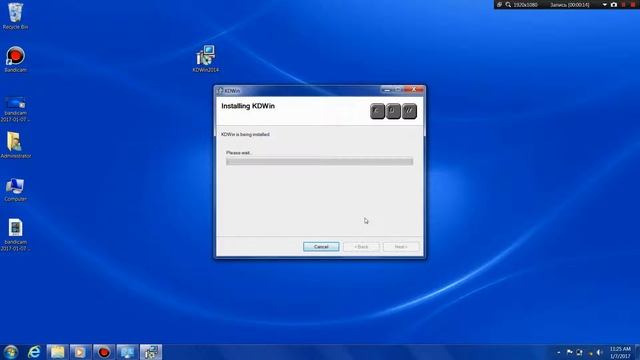Image resolution: width=640 pixels, height=360 pixels.
Task: Click the KDWin title bar icon
Action: tap(220, 91)
